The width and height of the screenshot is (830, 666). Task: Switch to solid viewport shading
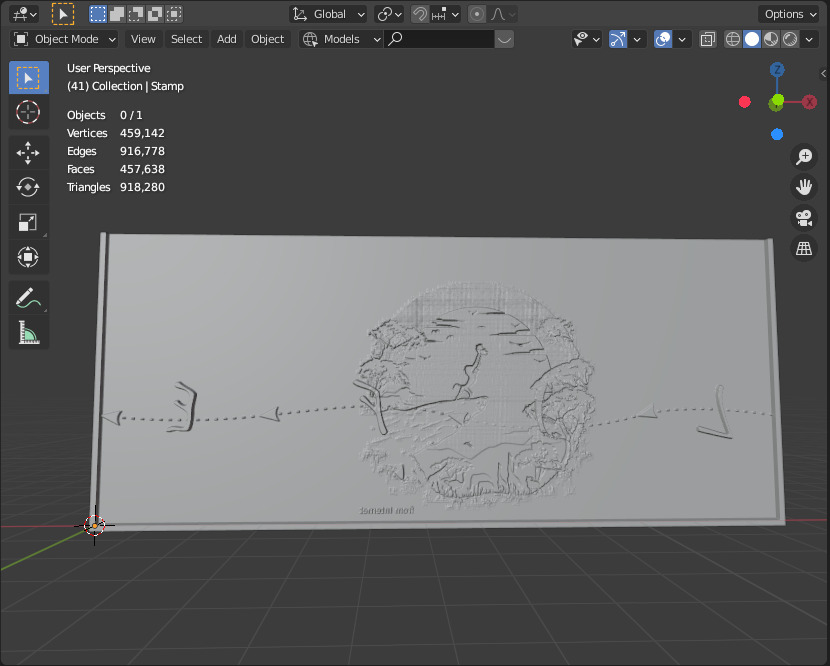click(752, 39)
